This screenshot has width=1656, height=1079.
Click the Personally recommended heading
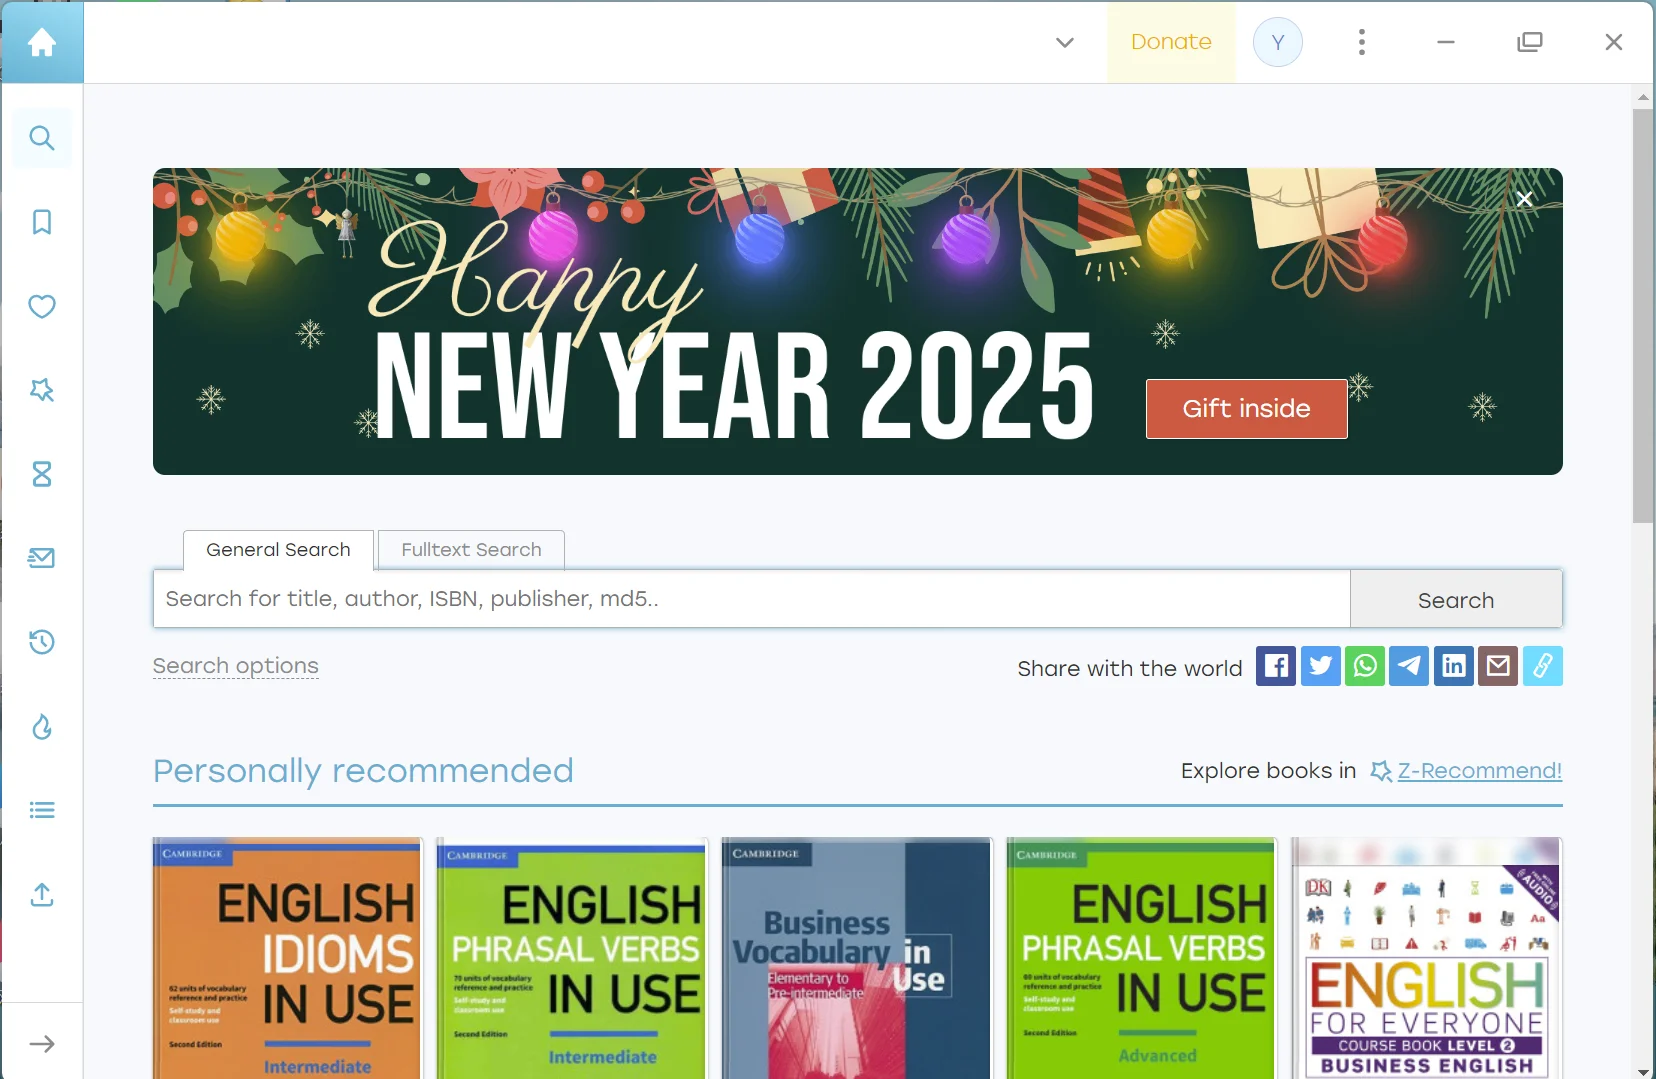tap(363, 771)
